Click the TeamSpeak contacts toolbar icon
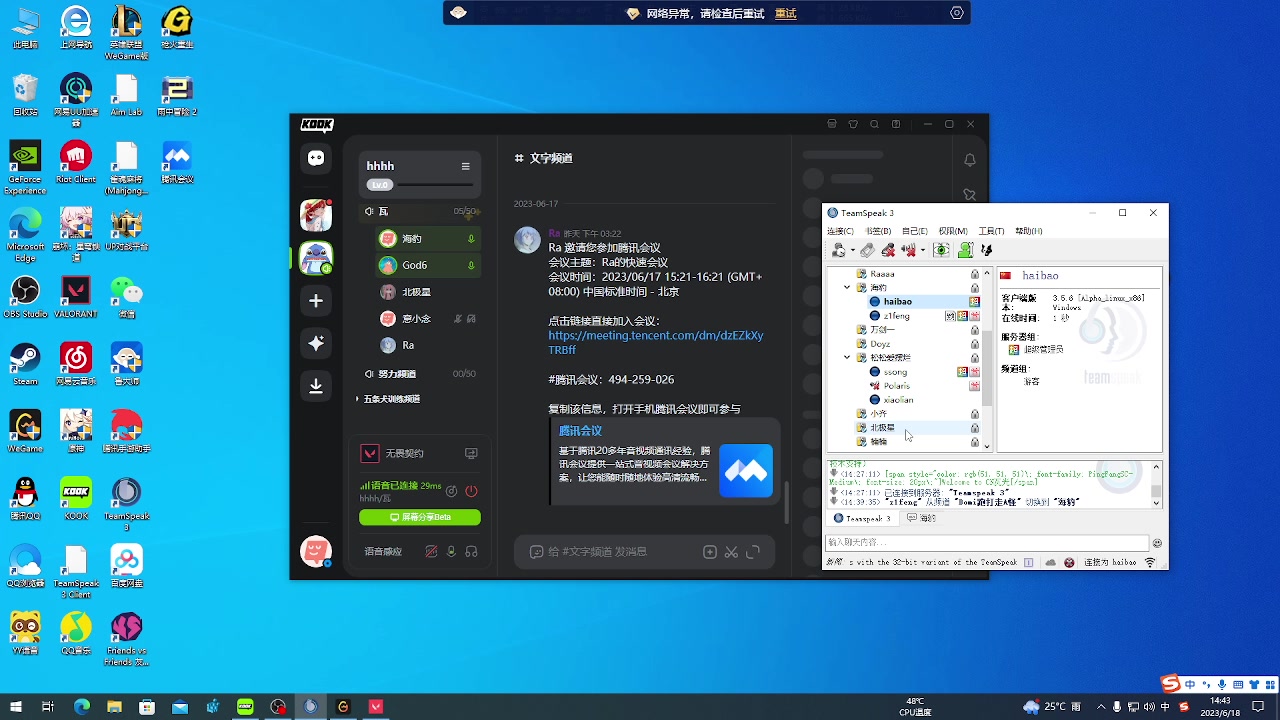Viewport: 1280px width, 720px height. [965, 250]
